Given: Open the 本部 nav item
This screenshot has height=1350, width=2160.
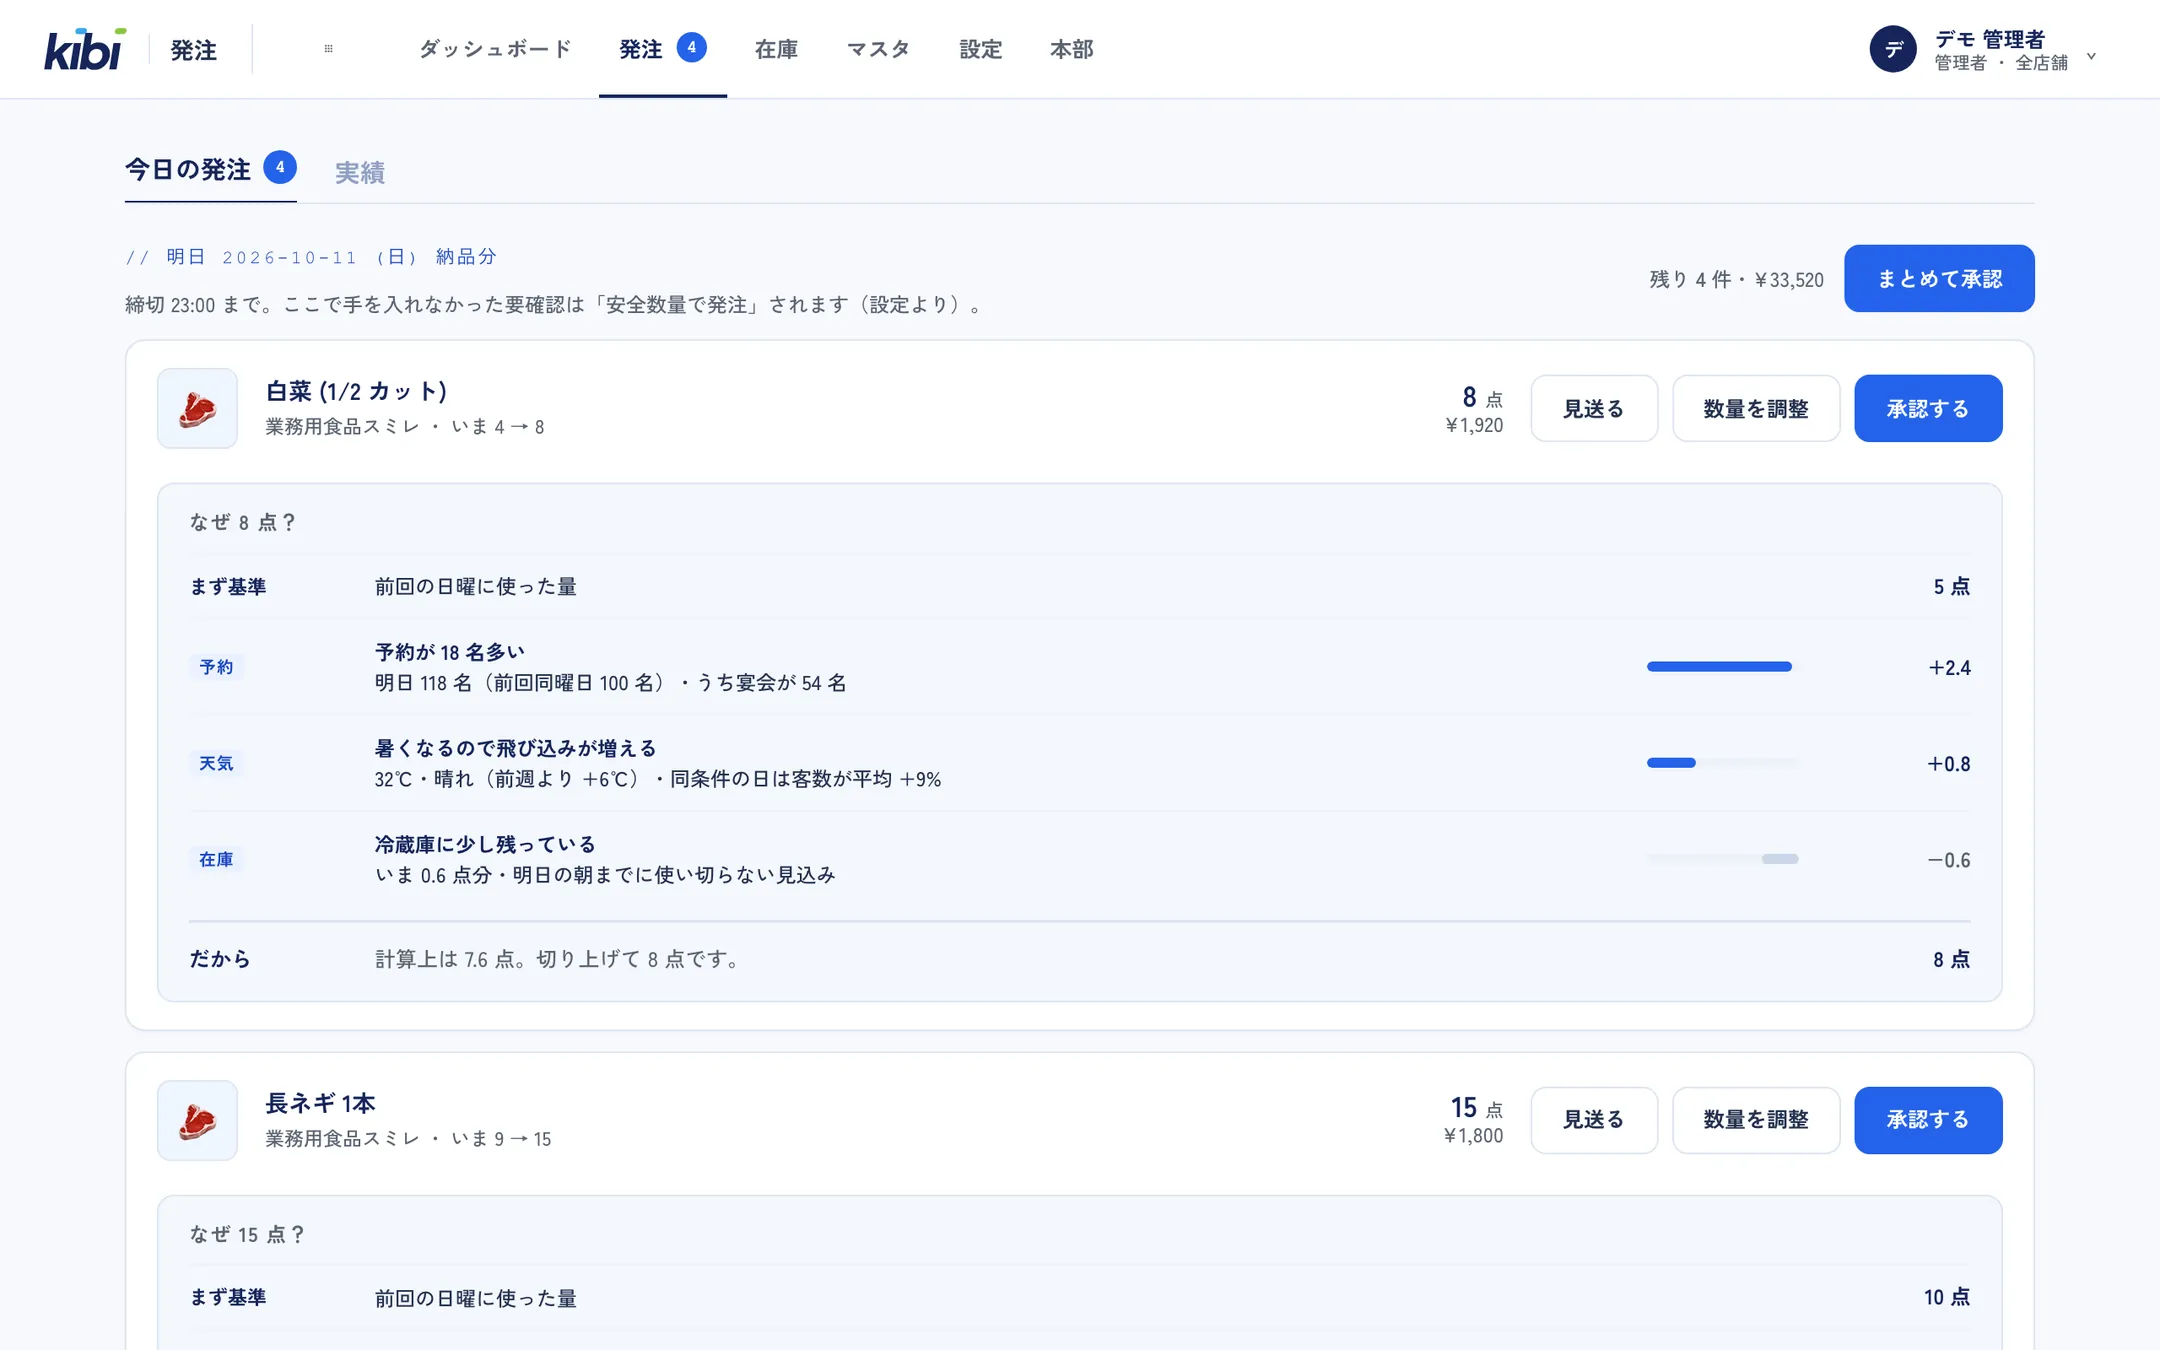Looking at the screenshot, I should click(1072, 49).
